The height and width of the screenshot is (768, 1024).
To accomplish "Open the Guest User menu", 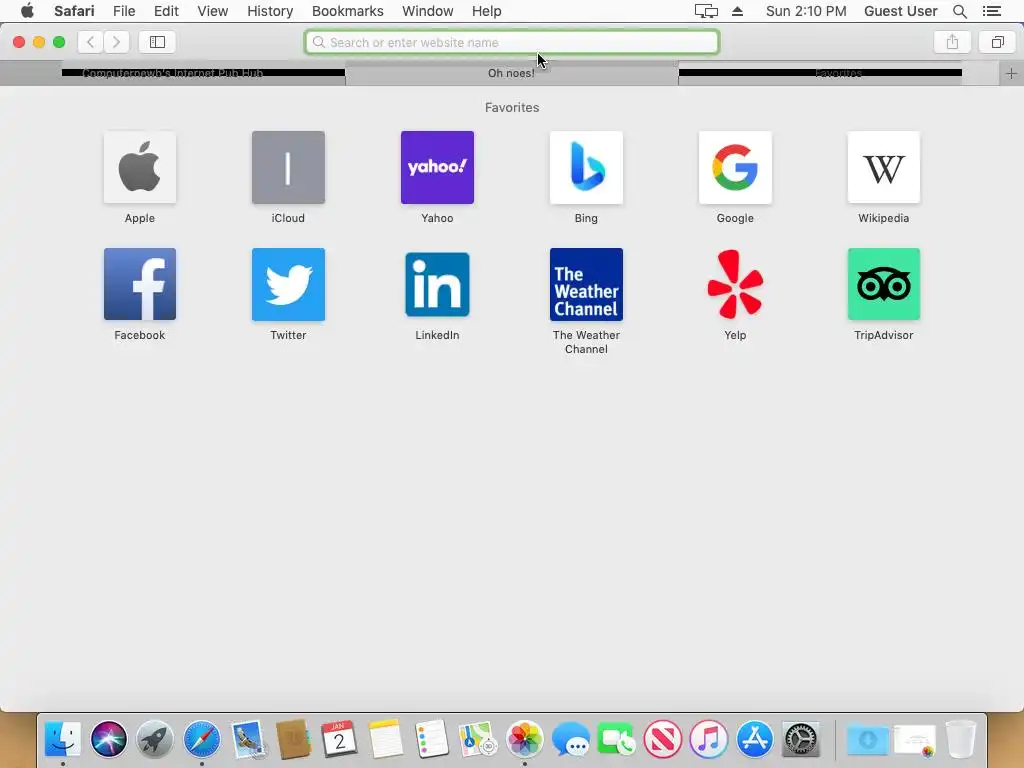I will (x=900, y=11).
